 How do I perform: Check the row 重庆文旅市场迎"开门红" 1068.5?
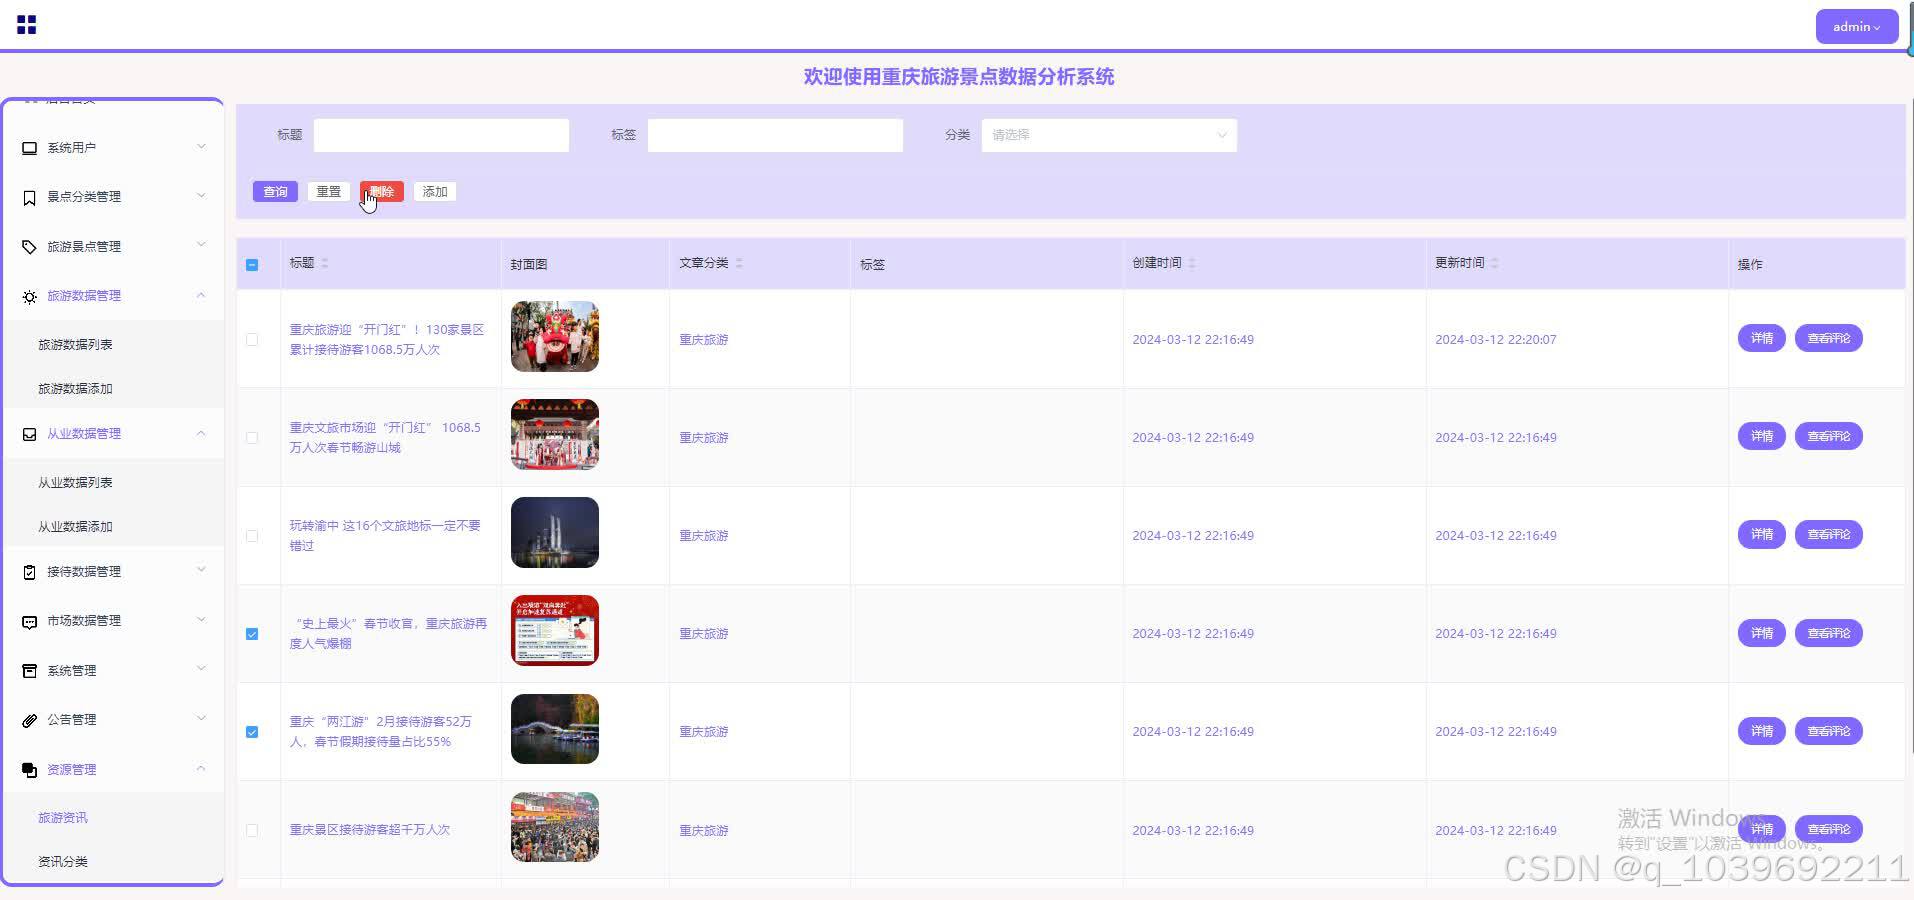pyautogui.click(x=252, y=438)
